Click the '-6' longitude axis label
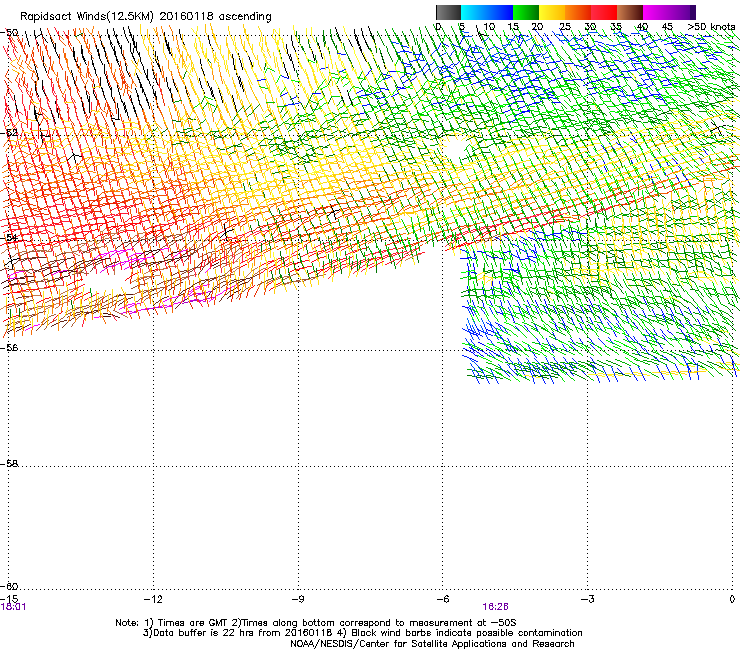 point(442,599)
